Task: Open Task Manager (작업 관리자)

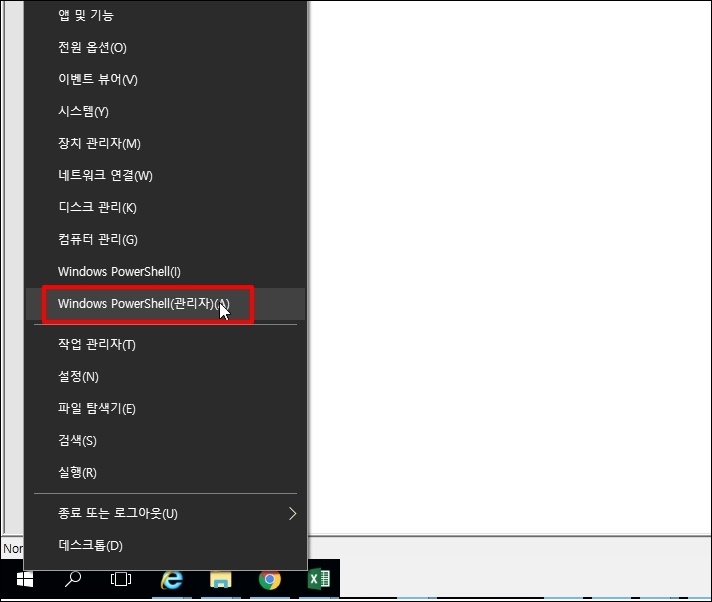Action: [x=165, y=345]
